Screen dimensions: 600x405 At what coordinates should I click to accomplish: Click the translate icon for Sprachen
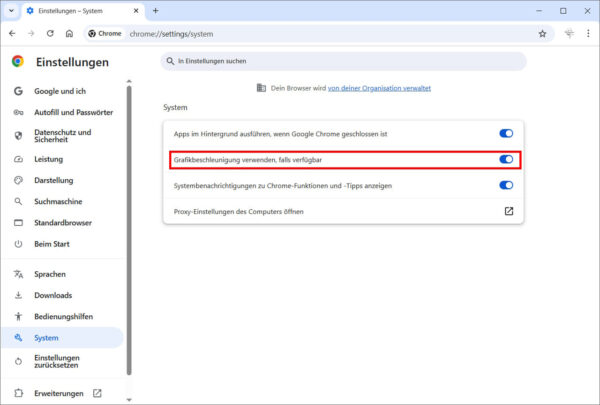tap(18, 274)
